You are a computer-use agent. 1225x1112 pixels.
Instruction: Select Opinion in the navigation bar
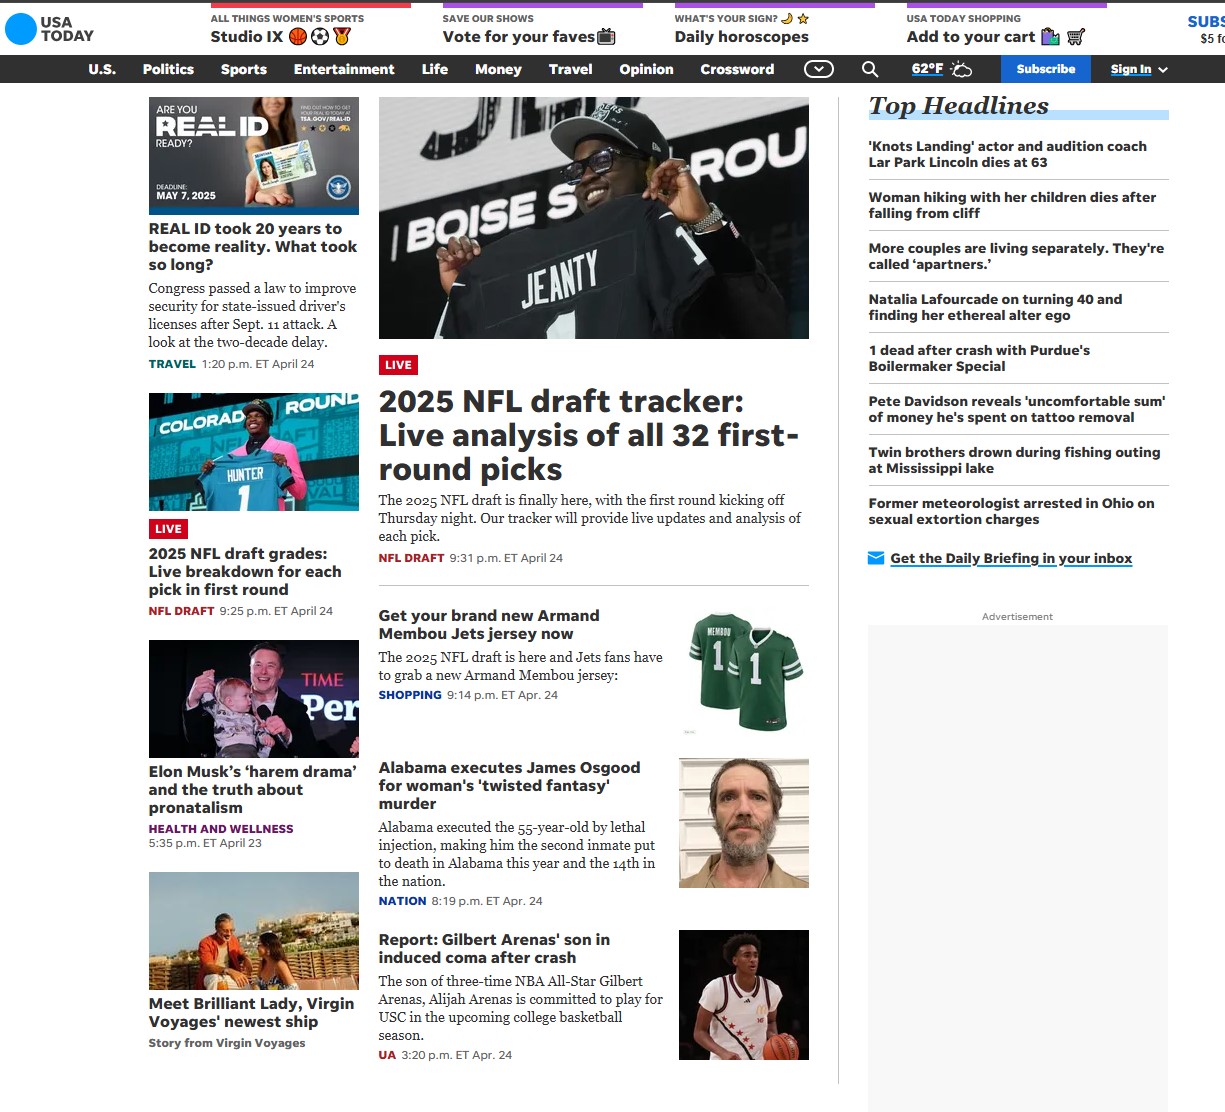[x=646, y=69]
